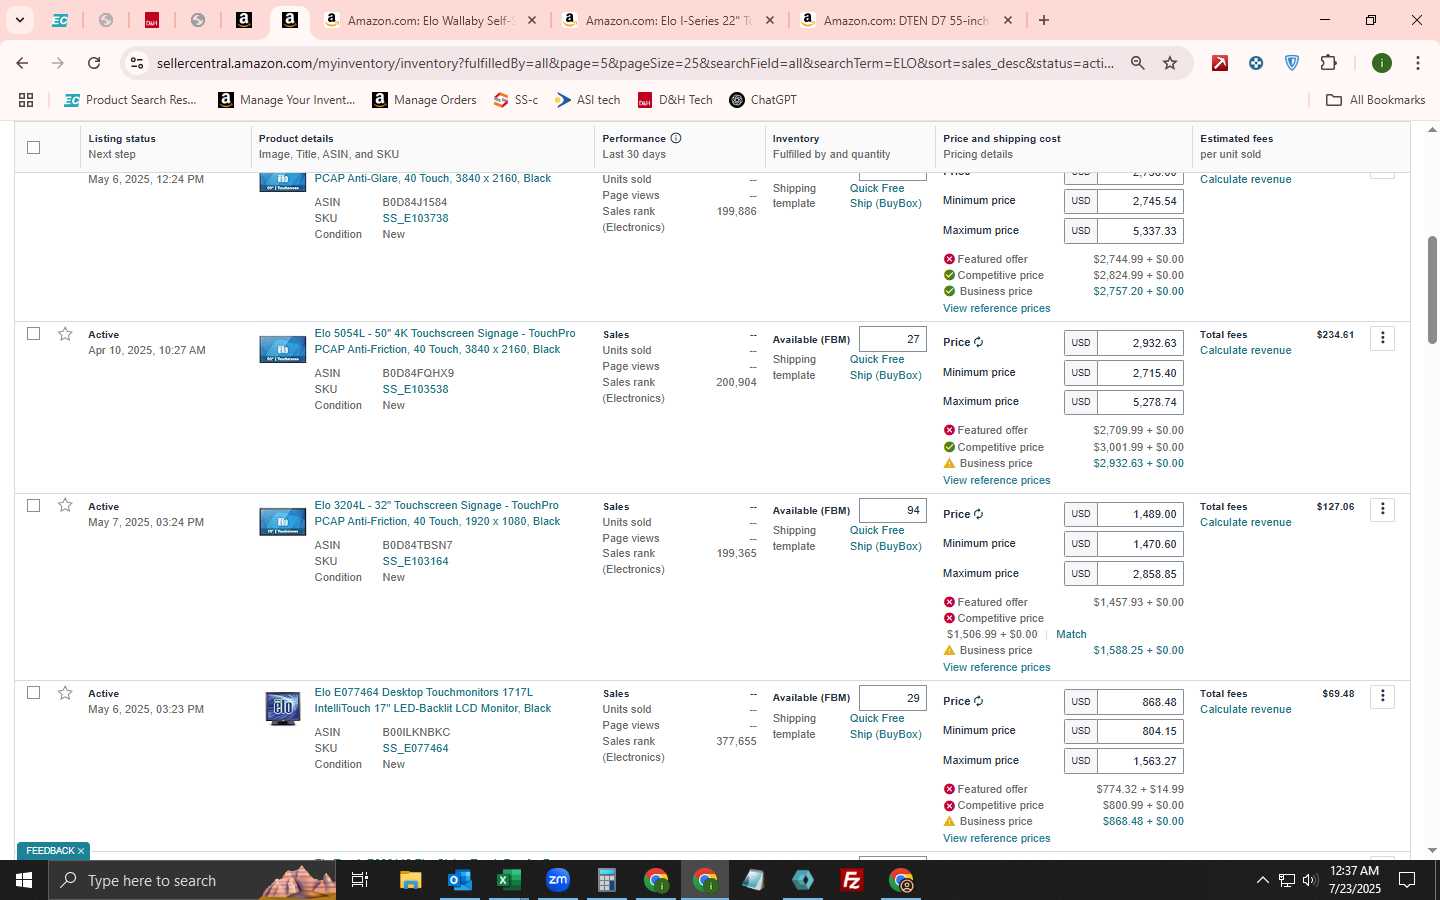The image size is (1440, 900).
Task: Select the Elo E077464 listing checkbox
Action: coord(33,692)
